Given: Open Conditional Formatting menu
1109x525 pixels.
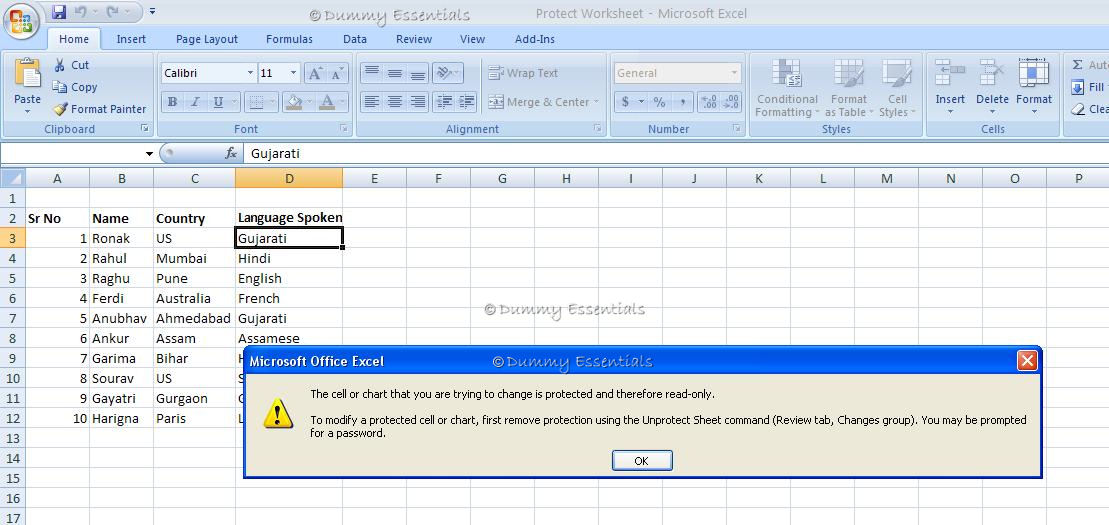Looking at the screenshot, I should [786, 88].
